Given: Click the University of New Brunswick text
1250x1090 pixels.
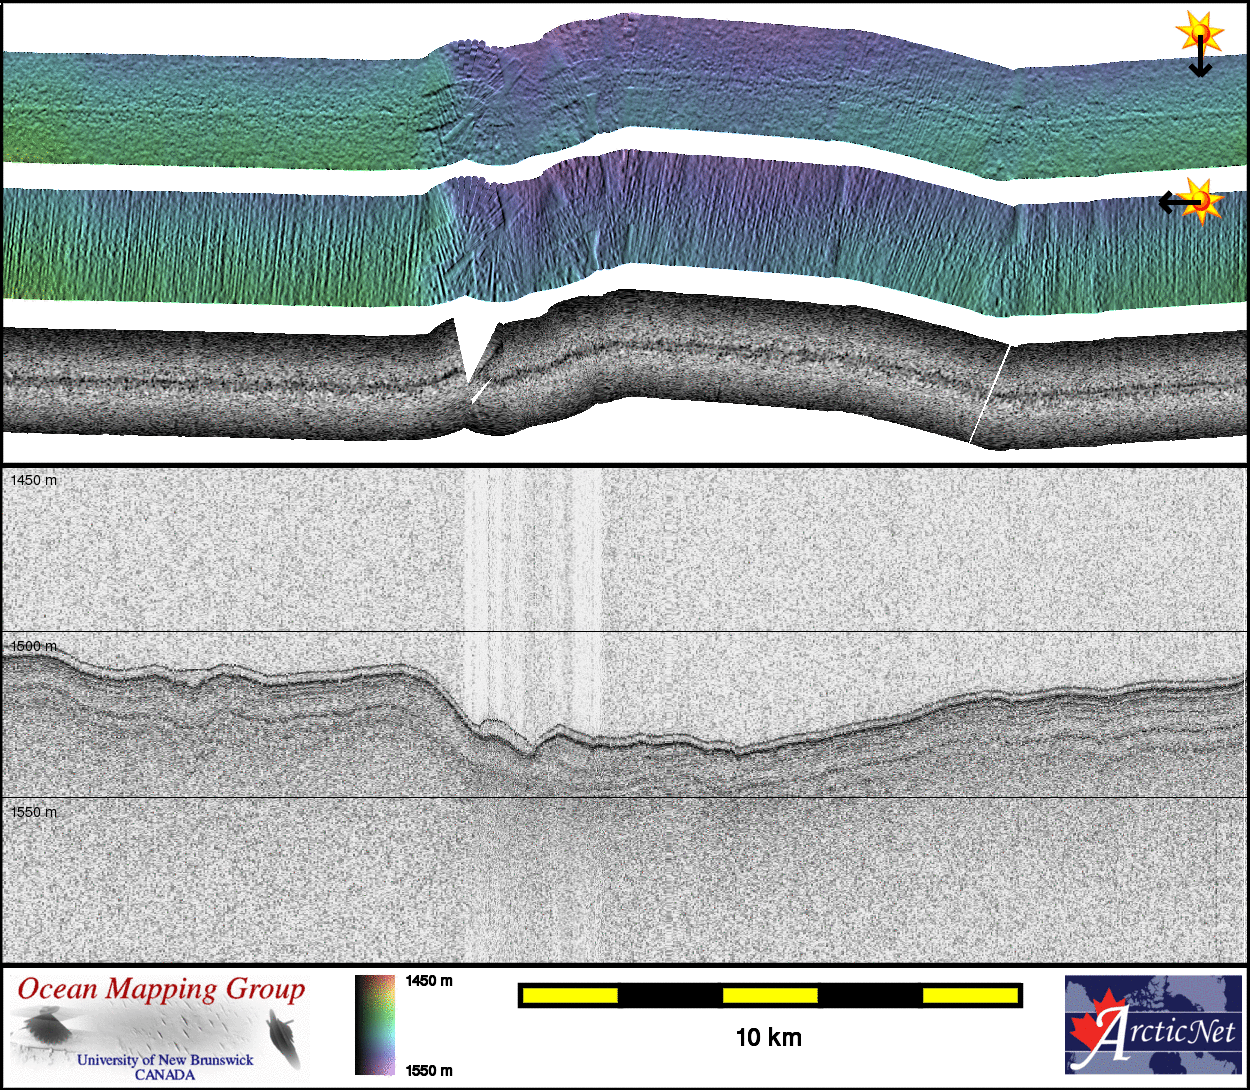Looking at the screenshot, I should tap(165, 1060).
